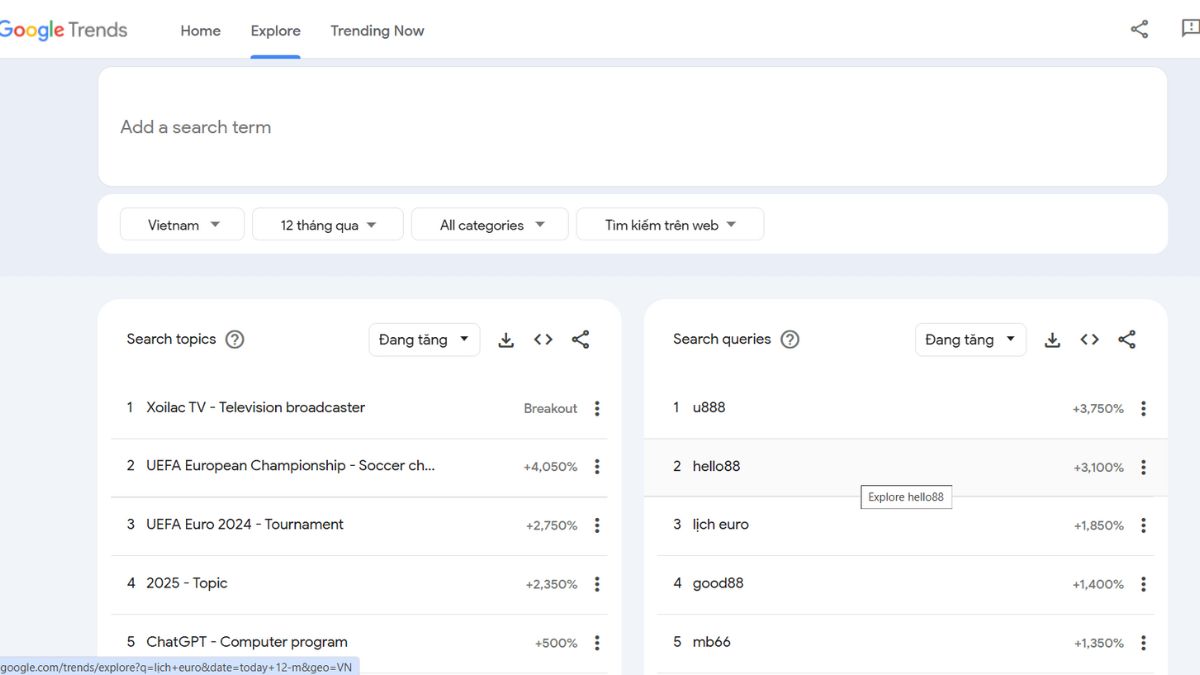Click the +3,750% value for u888
Image resolution: width=1200 pixels, height=675 pixels.
click(x=1098, y=408)
